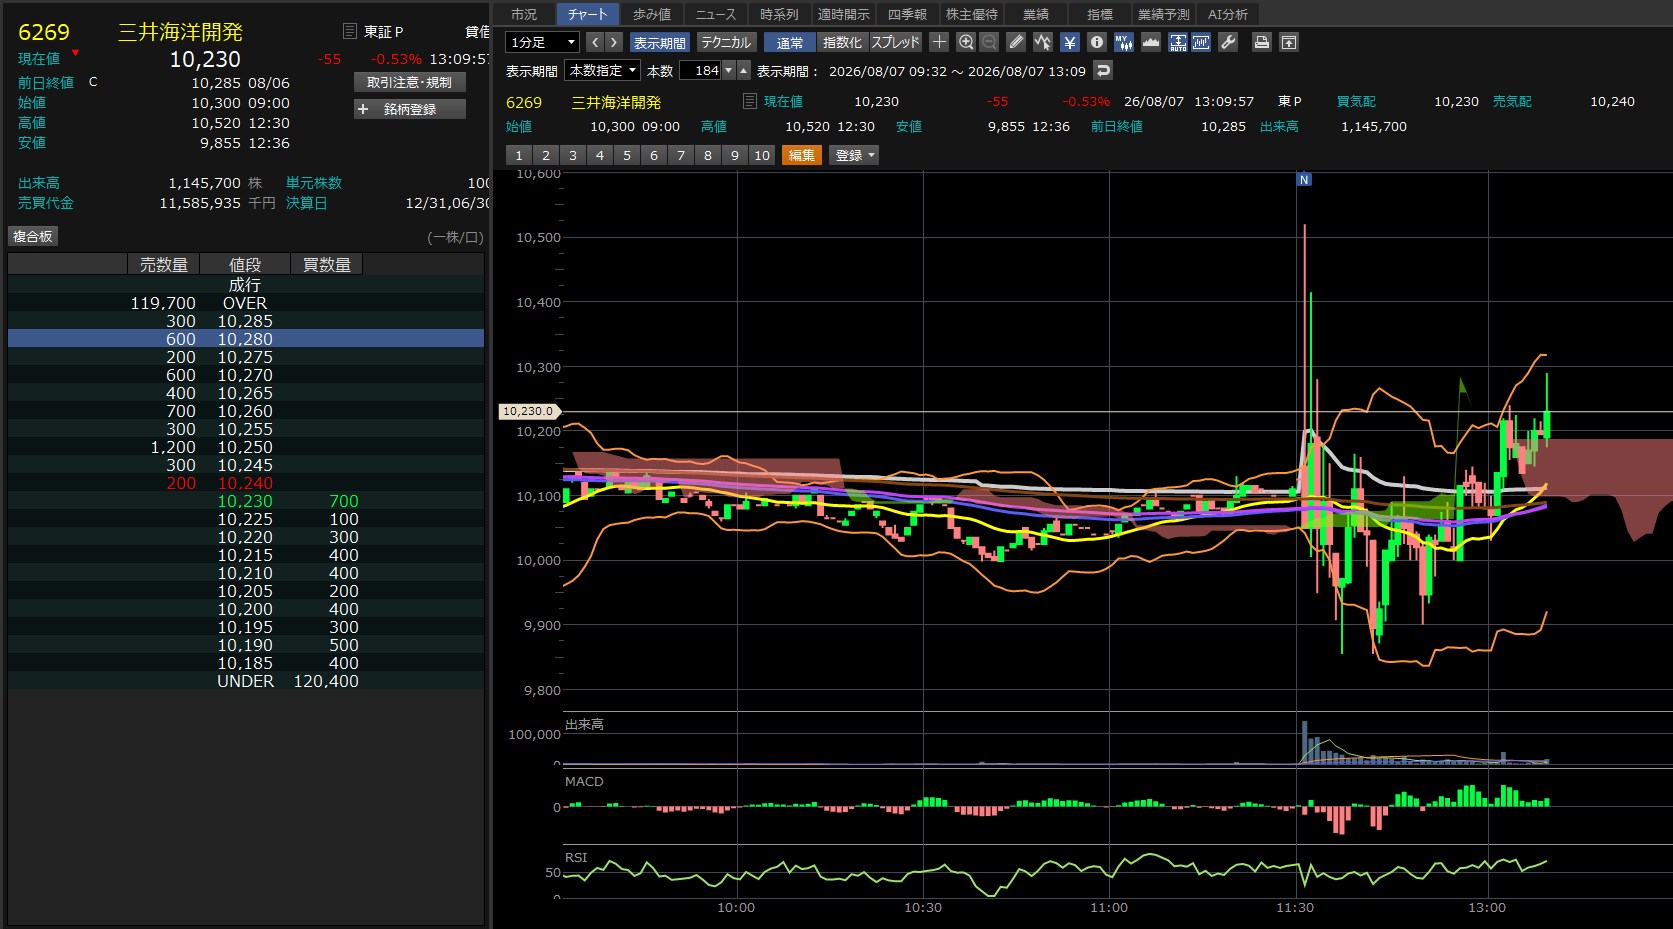This screenshot has width=1673, height=929.
Task: Toggle the 通常 chart mode
Action: click(790, 42)
